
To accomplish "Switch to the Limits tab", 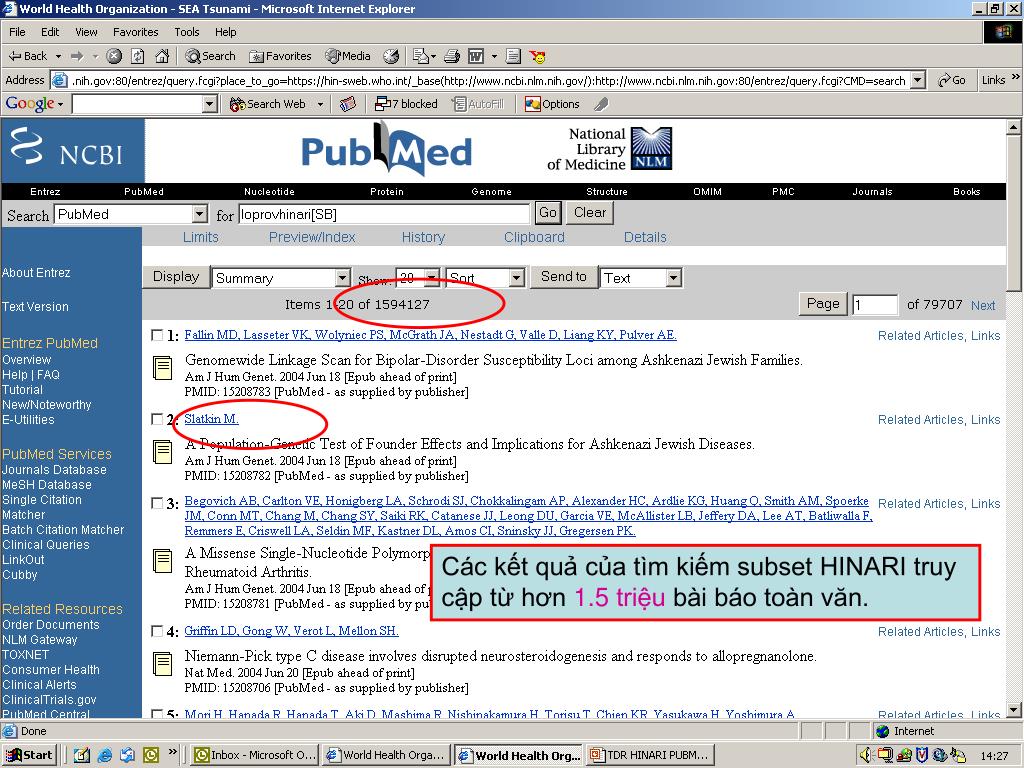I will pos(200,237).
